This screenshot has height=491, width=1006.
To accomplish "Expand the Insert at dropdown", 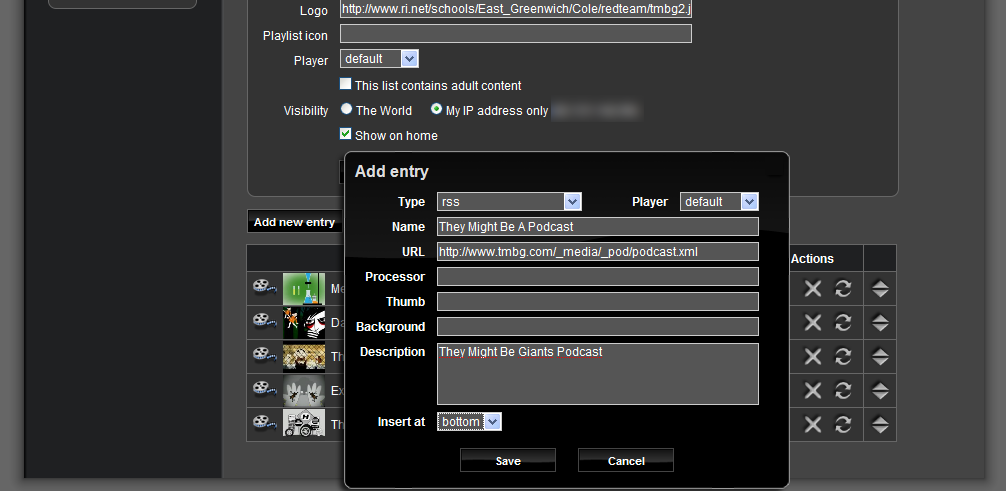I will coord(469,422).
